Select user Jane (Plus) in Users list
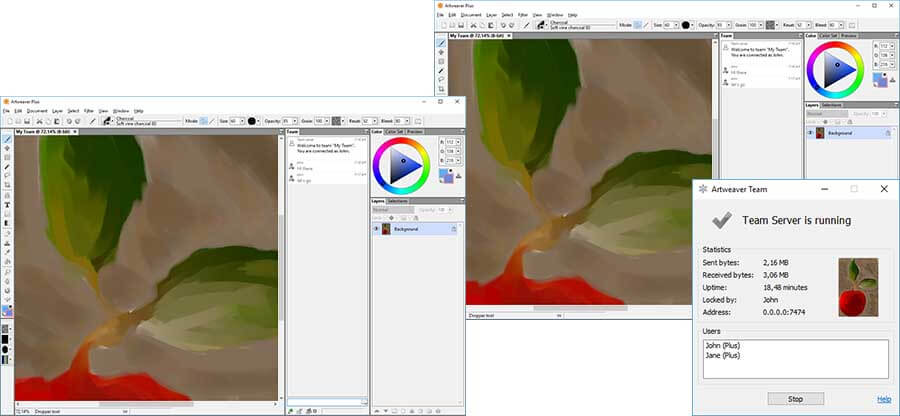Screen dimensions: 900x416 [x=720, y=355]
